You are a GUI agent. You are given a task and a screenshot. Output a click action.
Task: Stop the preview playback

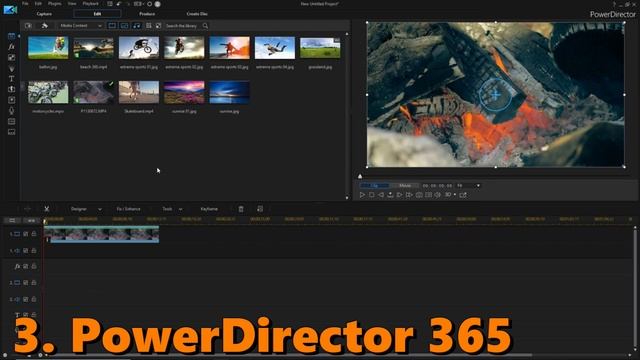(371, 195)
